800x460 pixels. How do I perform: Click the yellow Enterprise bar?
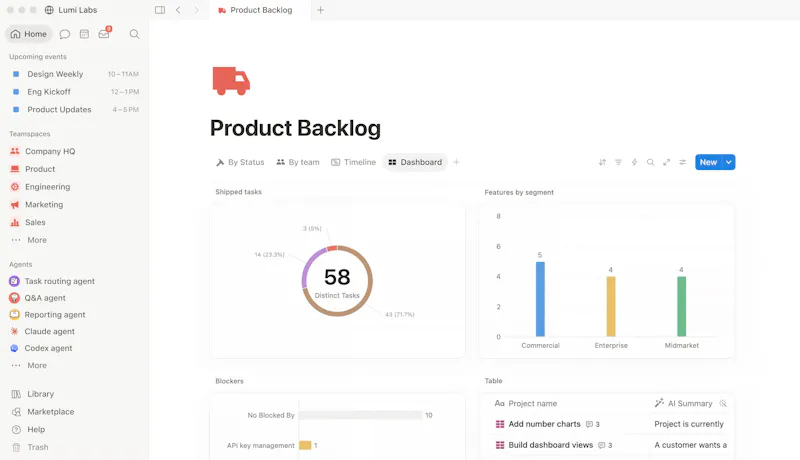click(611, 306)
